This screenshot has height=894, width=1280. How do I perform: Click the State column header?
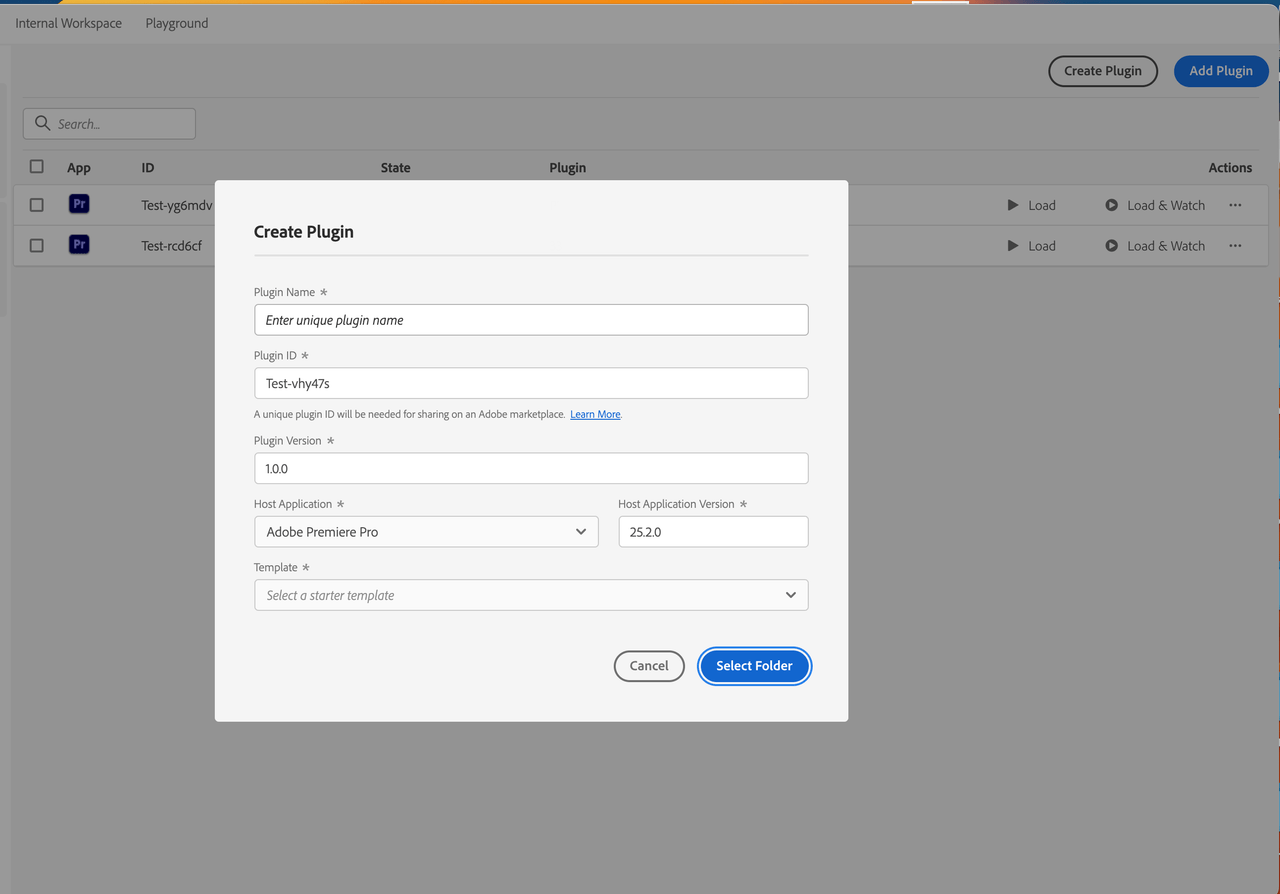396,168
